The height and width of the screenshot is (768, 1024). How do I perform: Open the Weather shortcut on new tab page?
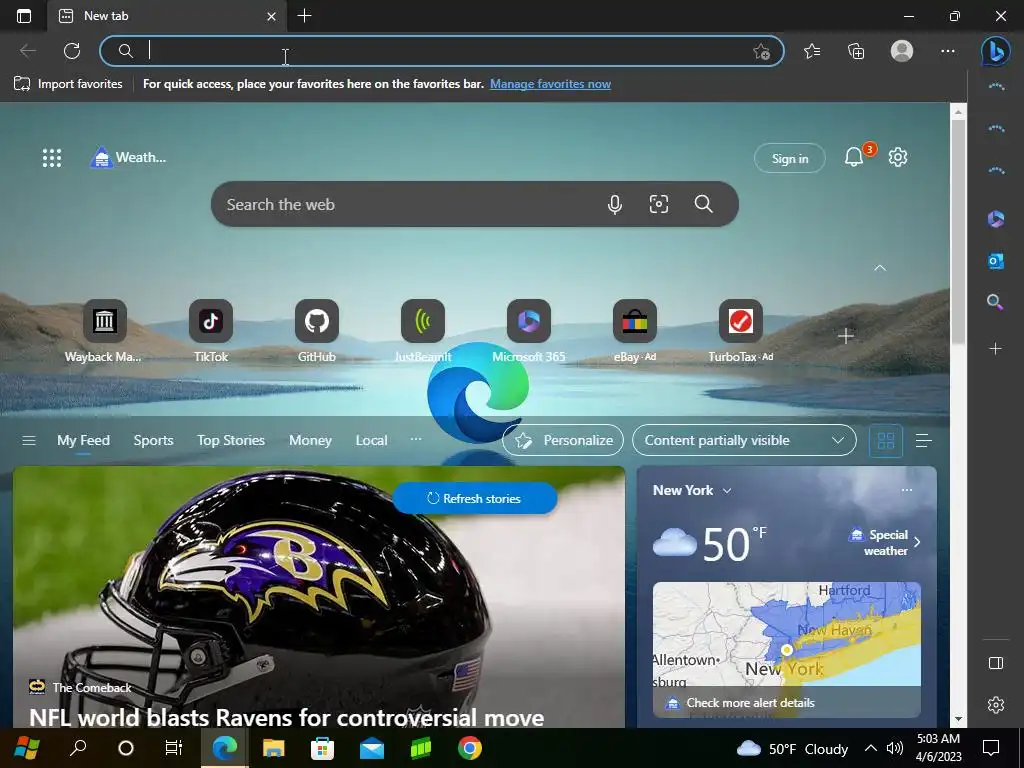click(x=128, y=157)
